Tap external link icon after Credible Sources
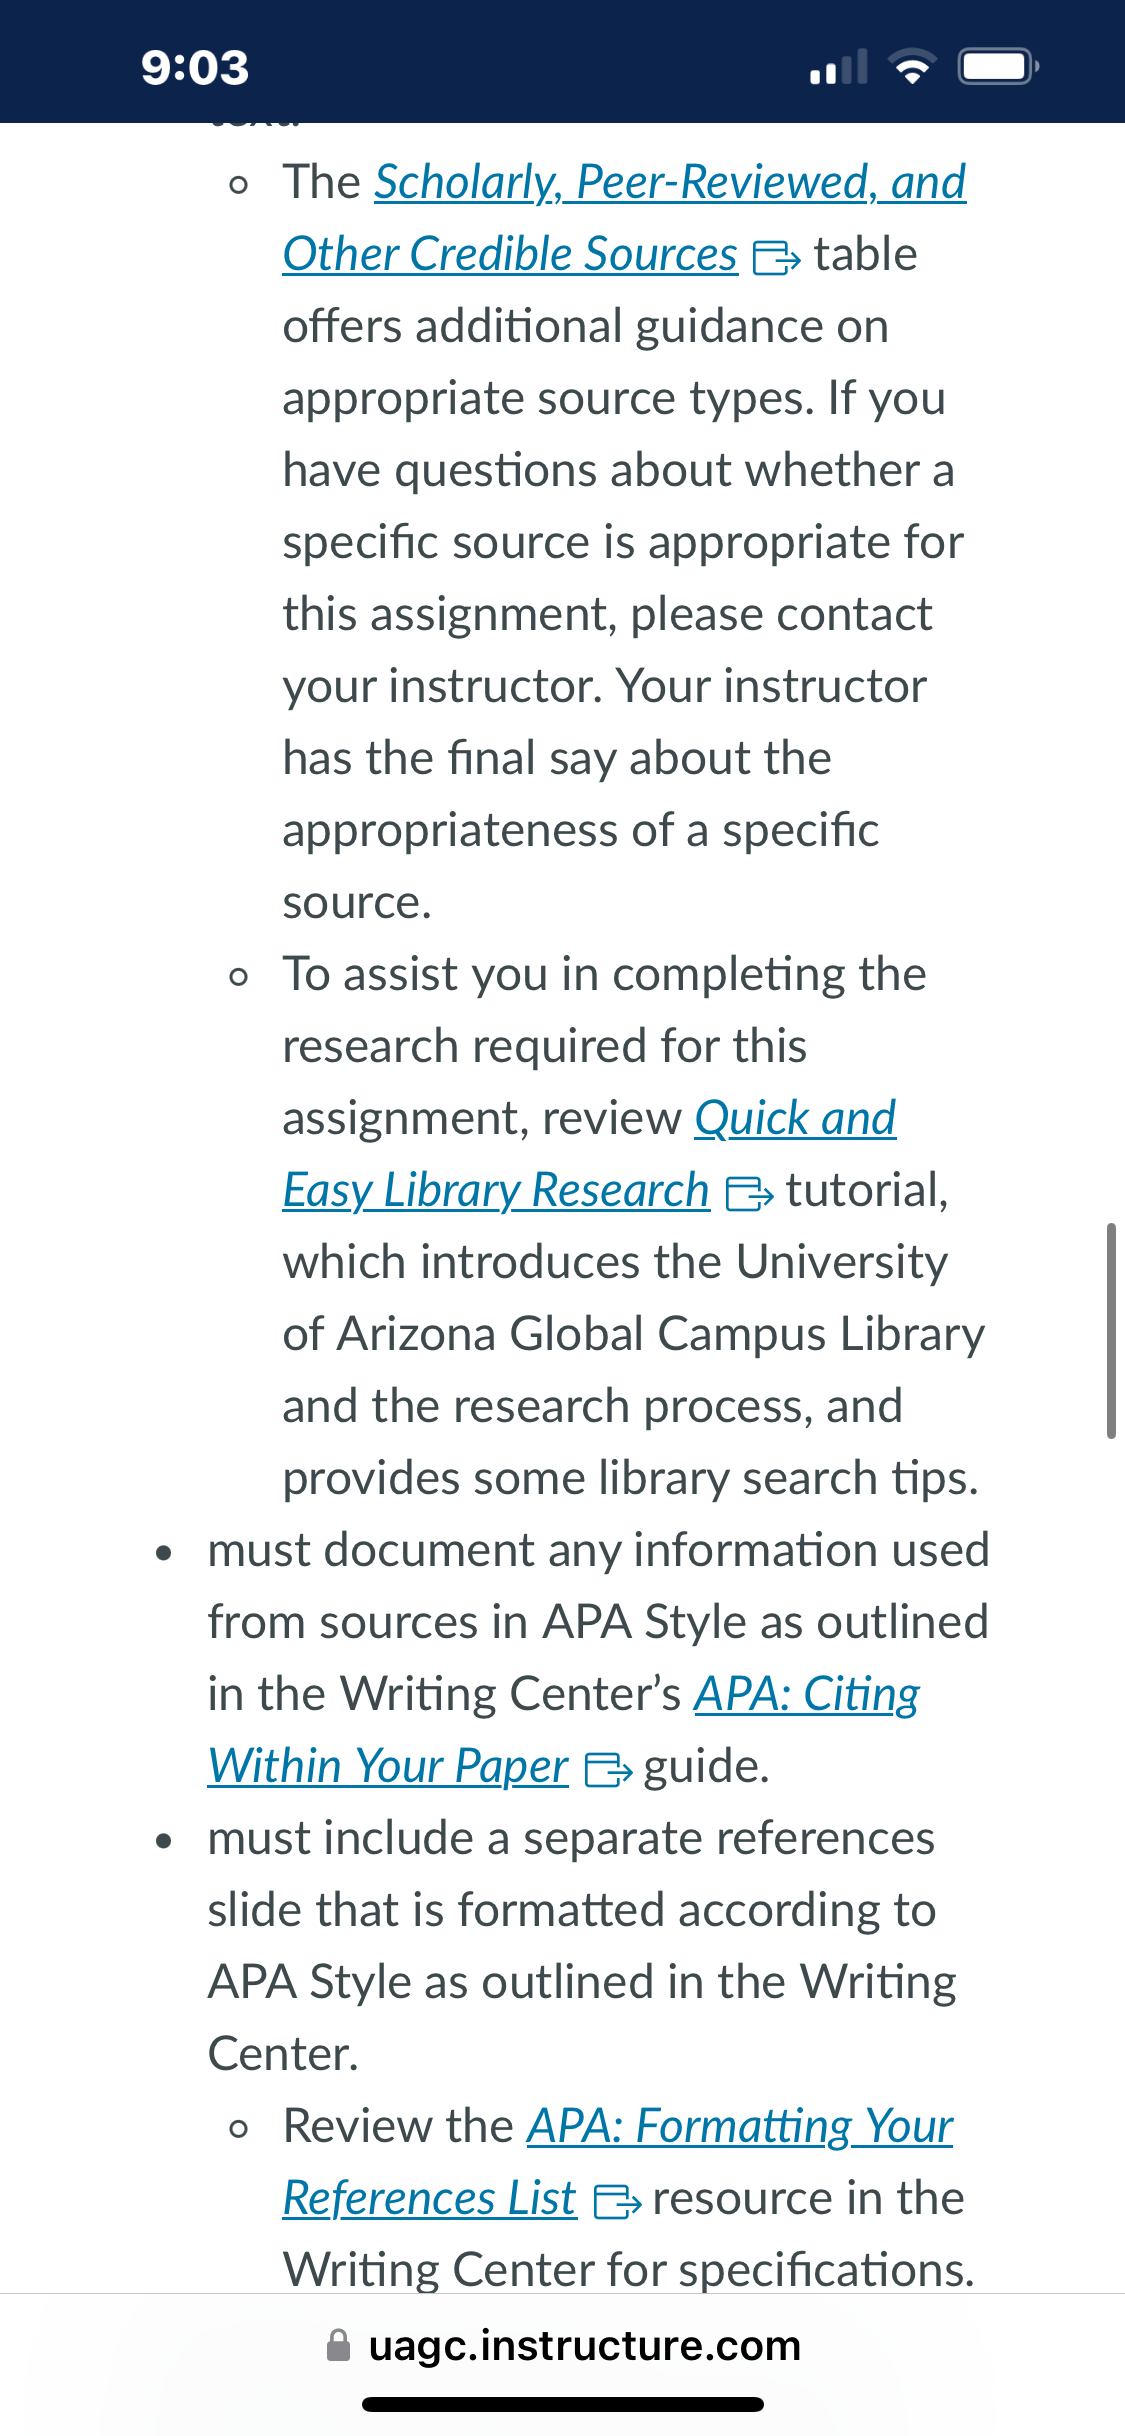The image size is (1125, 2436). pyautogui.click(x=776, y=258)
